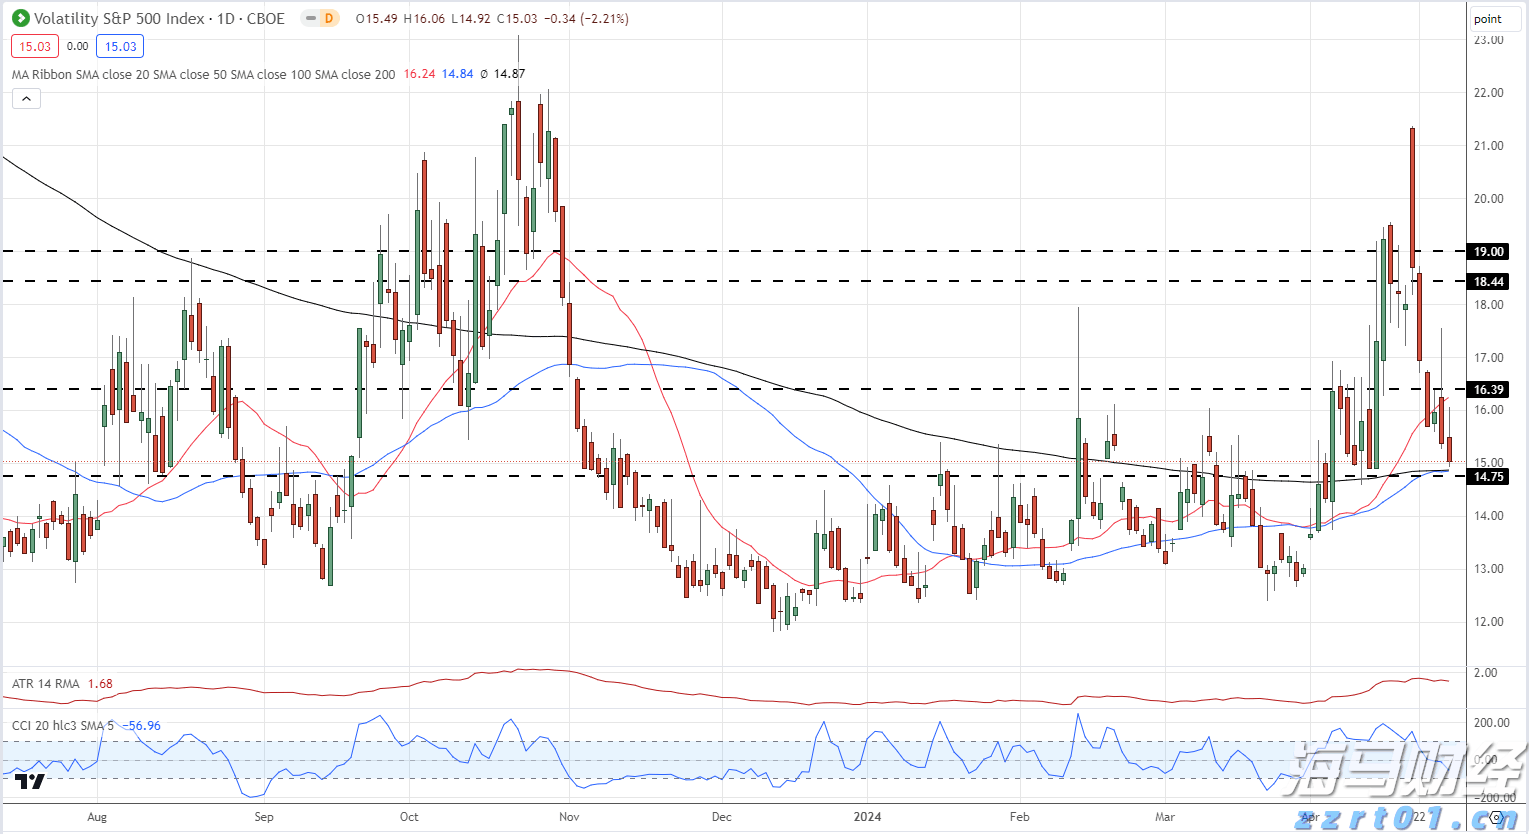Viewport: 1529px width, 834px height.
Task: Collapse the indicator legend with the up-arrow button
Action: click(x=26, y=98)
